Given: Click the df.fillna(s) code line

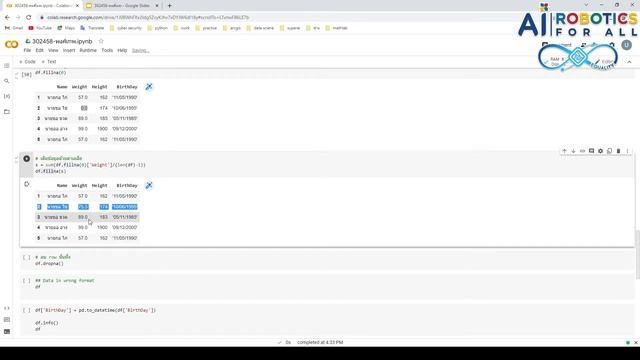Looking at the screenshot, I should (50, 171).
